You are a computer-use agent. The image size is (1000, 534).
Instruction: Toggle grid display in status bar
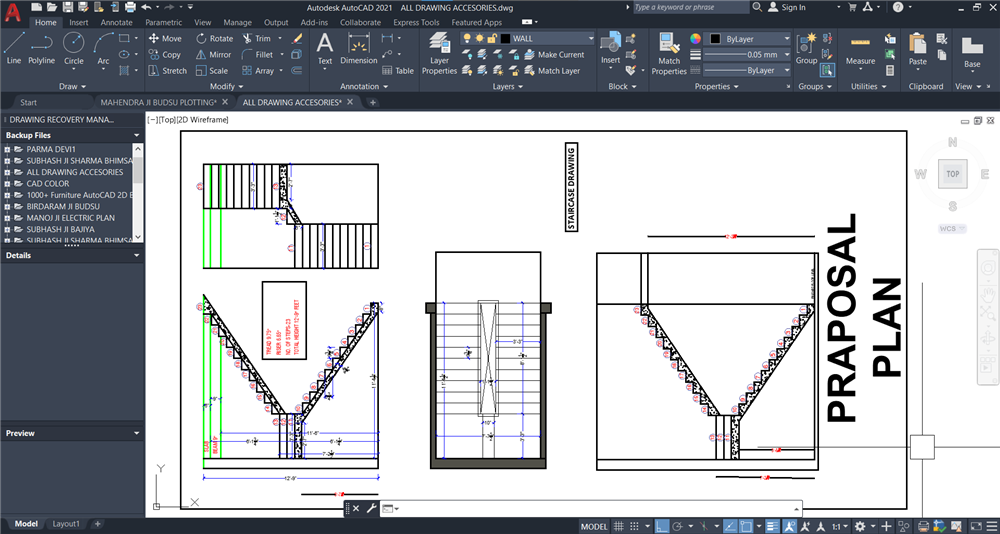[620, 526]
